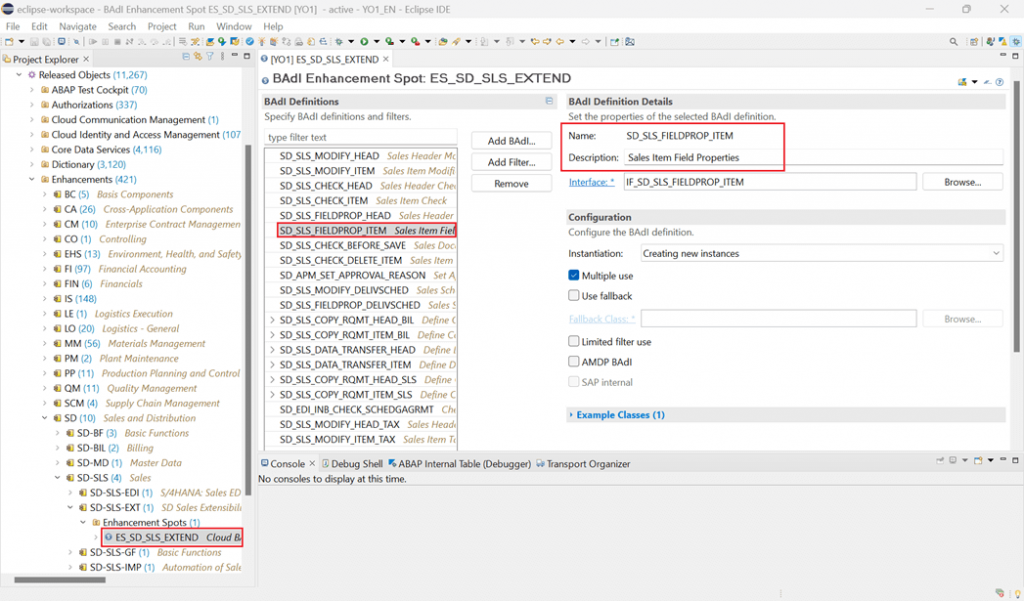Screen dimensions: 1024x601
Task: Click the Open Console icon in Console view
Action: tap(978, 461)
